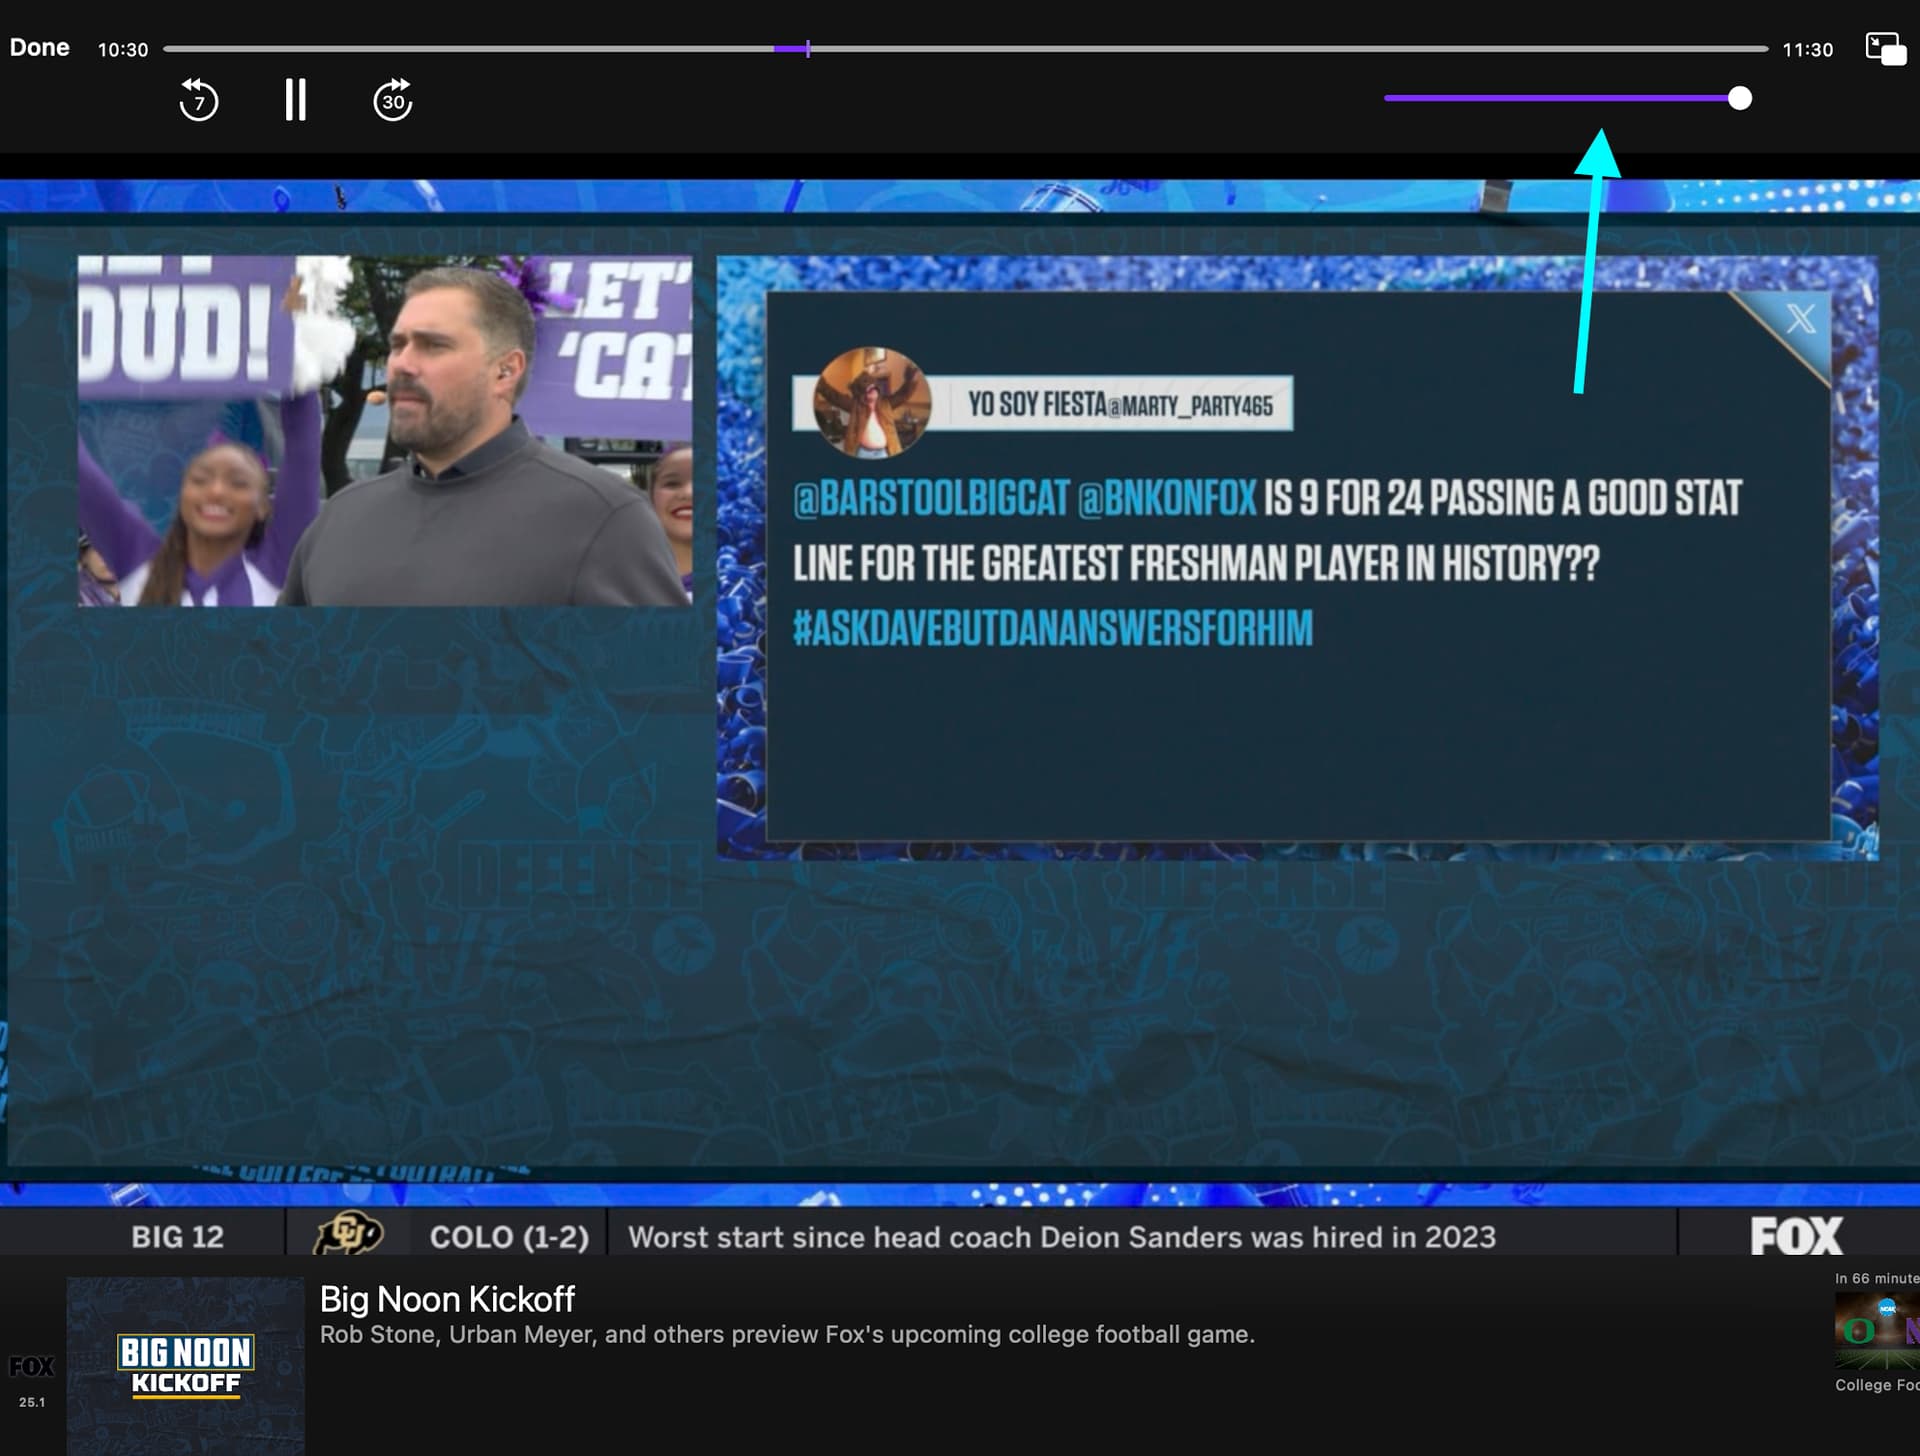Open the Big Noon Kickoff thumbnail

click(186, 1365)
